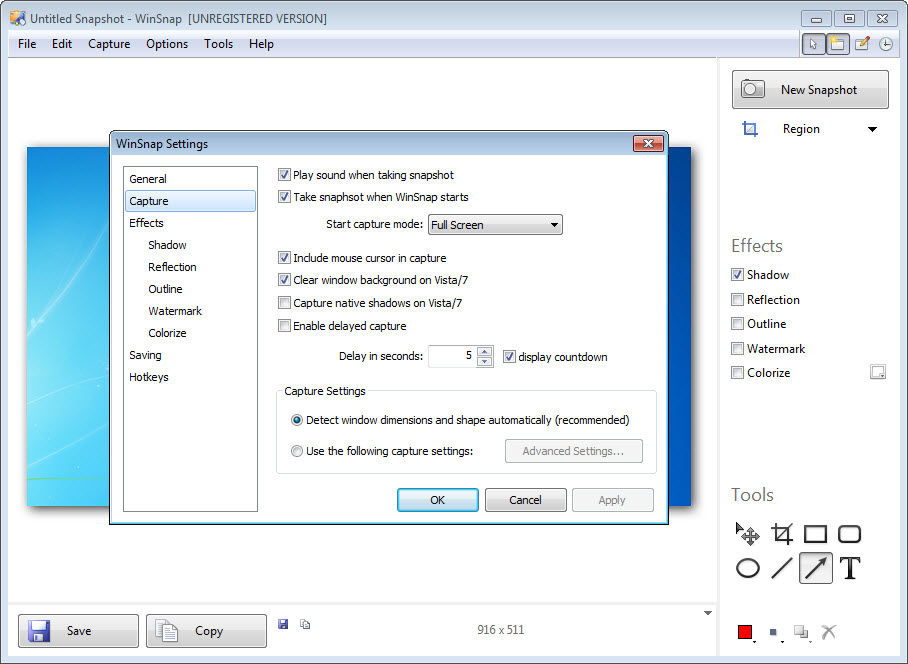
Task: Select the square-cornered Rectangle tool
Action: 815,534
